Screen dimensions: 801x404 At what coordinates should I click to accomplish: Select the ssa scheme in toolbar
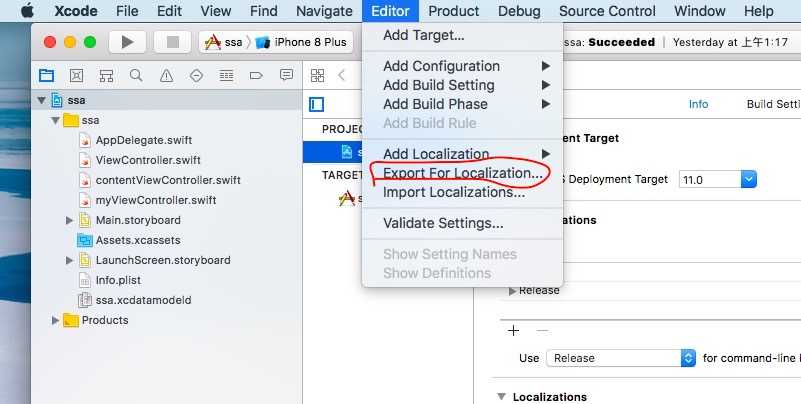click(223, 42)
